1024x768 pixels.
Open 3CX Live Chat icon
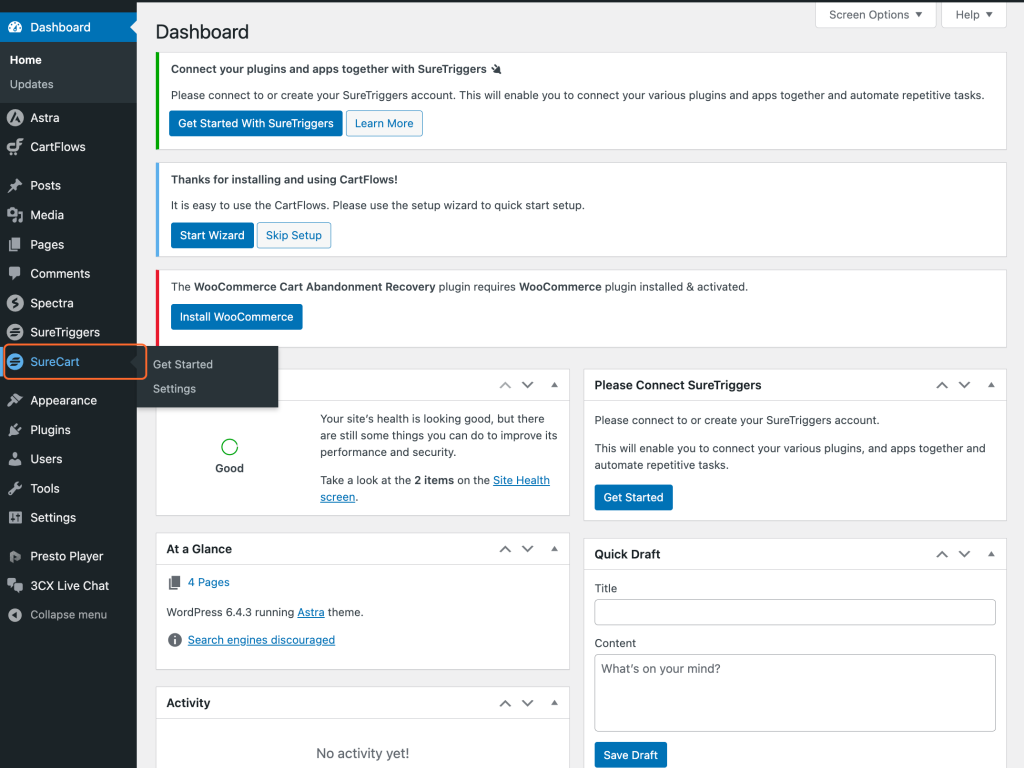tap(15, 586)
